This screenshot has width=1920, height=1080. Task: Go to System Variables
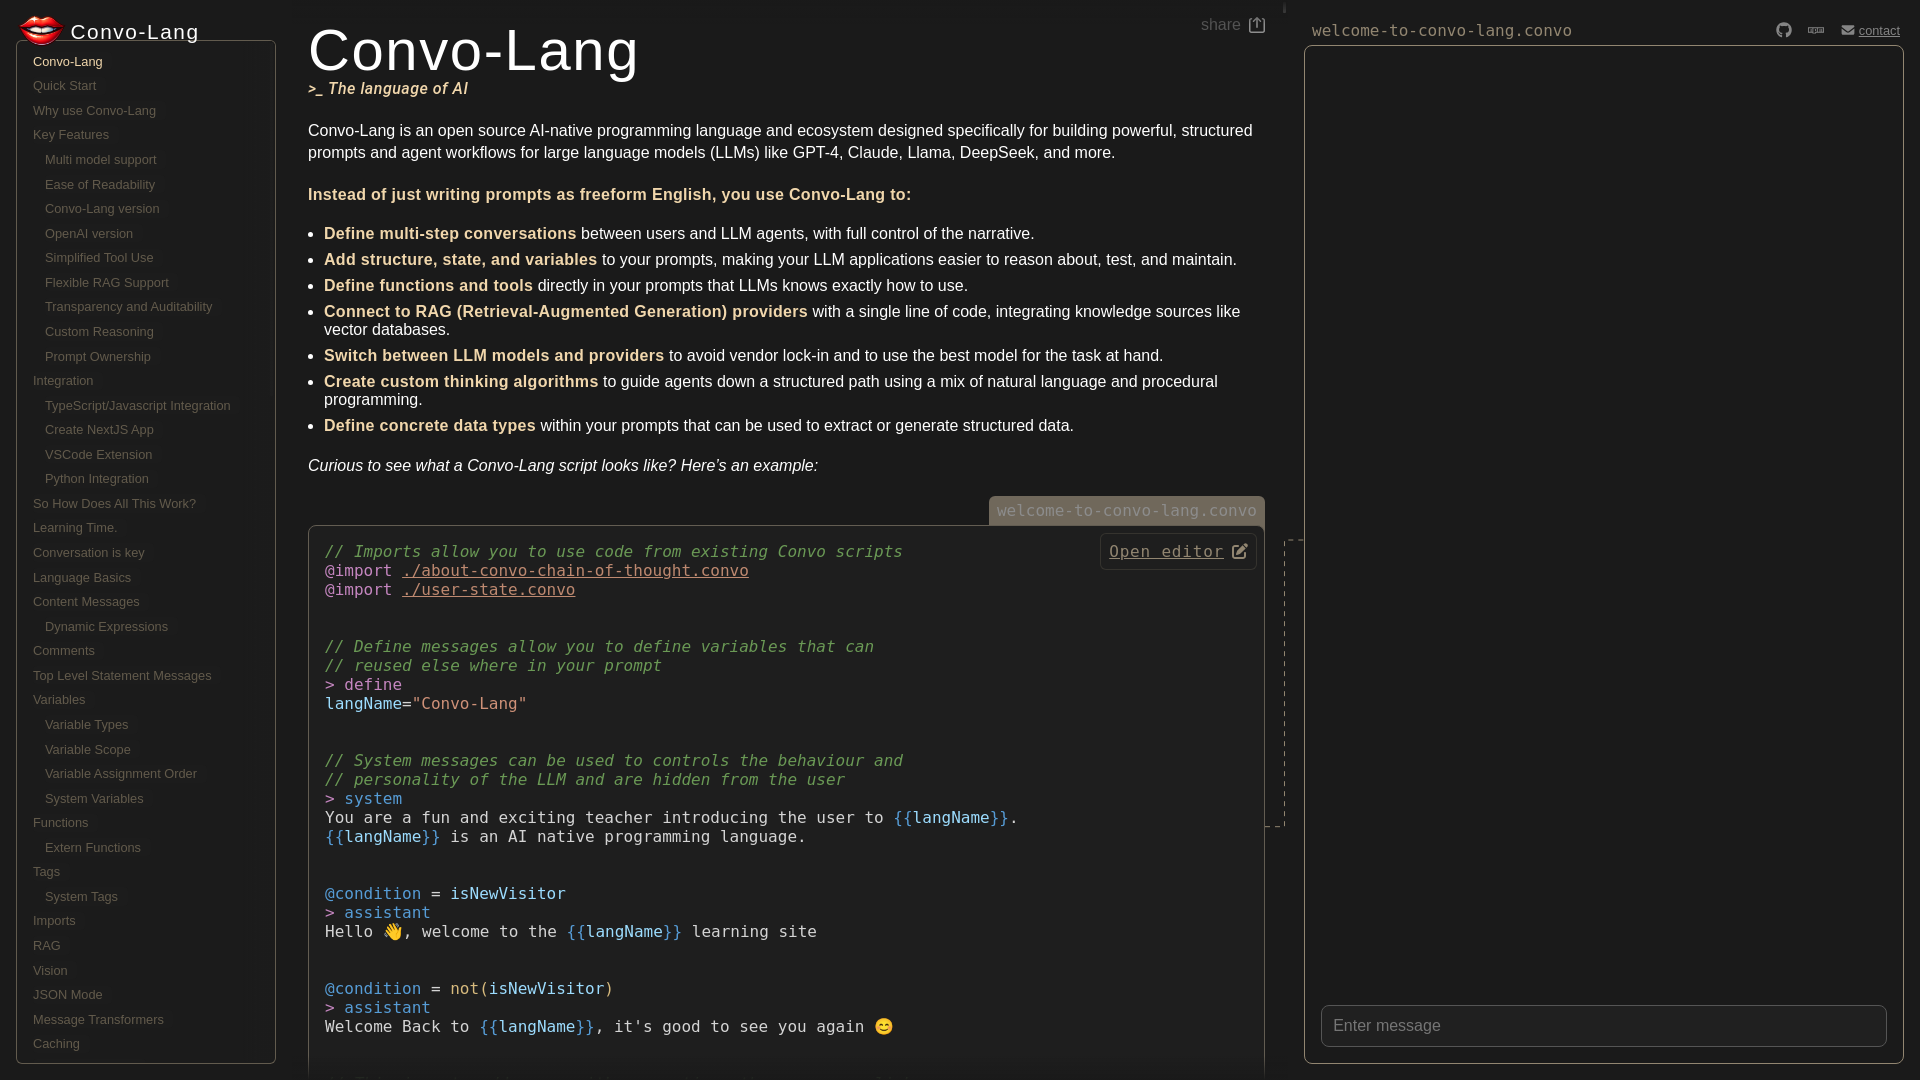pos(94,799)
